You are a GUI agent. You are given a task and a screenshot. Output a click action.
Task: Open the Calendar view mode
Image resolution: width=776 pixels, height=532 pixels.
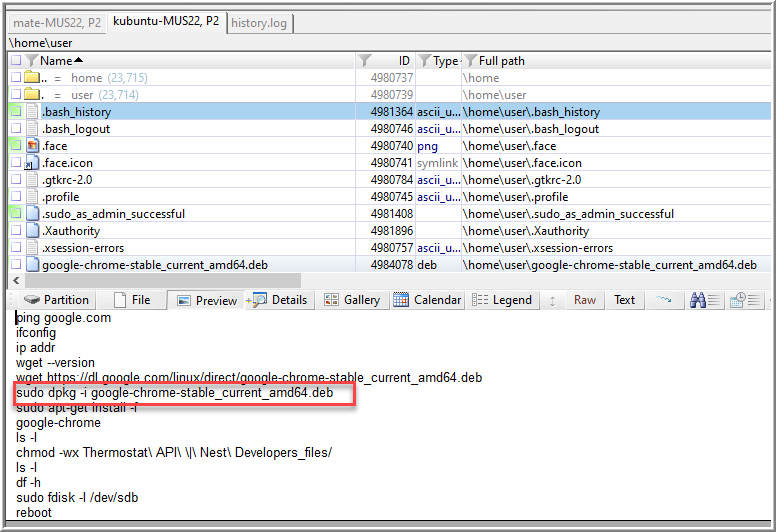click(x=427, y=300)
